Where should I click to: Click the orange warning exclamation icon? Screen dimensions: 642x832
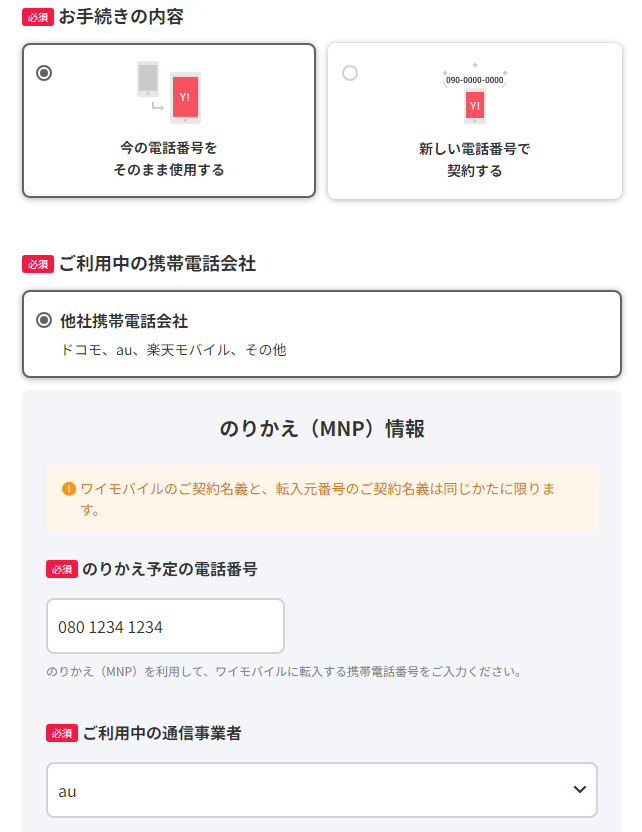pyautogui.click(x=69, y=489)
